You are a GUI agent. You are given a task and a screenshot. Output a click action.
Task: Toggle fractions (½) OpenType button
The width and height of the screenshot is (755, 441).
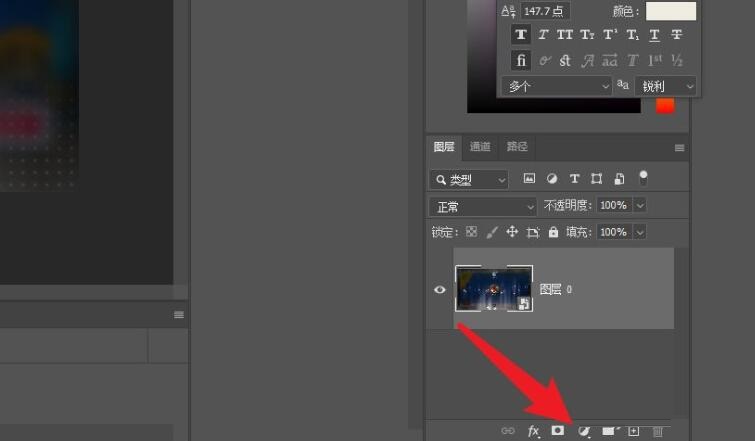[677, 61]
